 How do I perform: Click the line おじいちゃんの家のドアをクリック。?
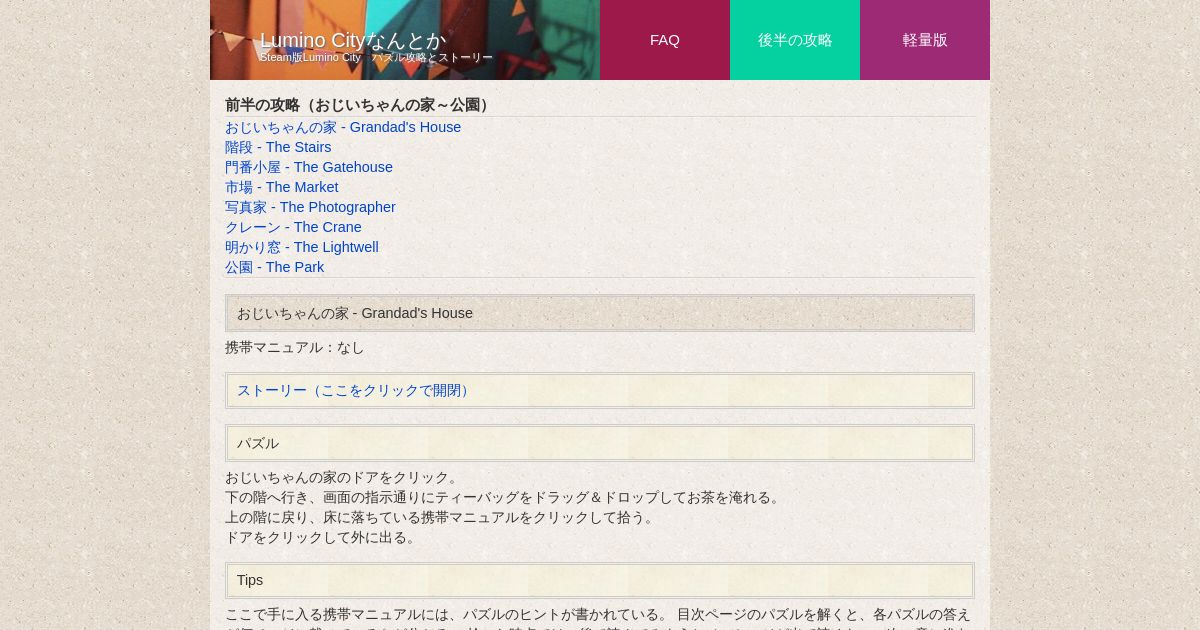[x=343, y=477]
